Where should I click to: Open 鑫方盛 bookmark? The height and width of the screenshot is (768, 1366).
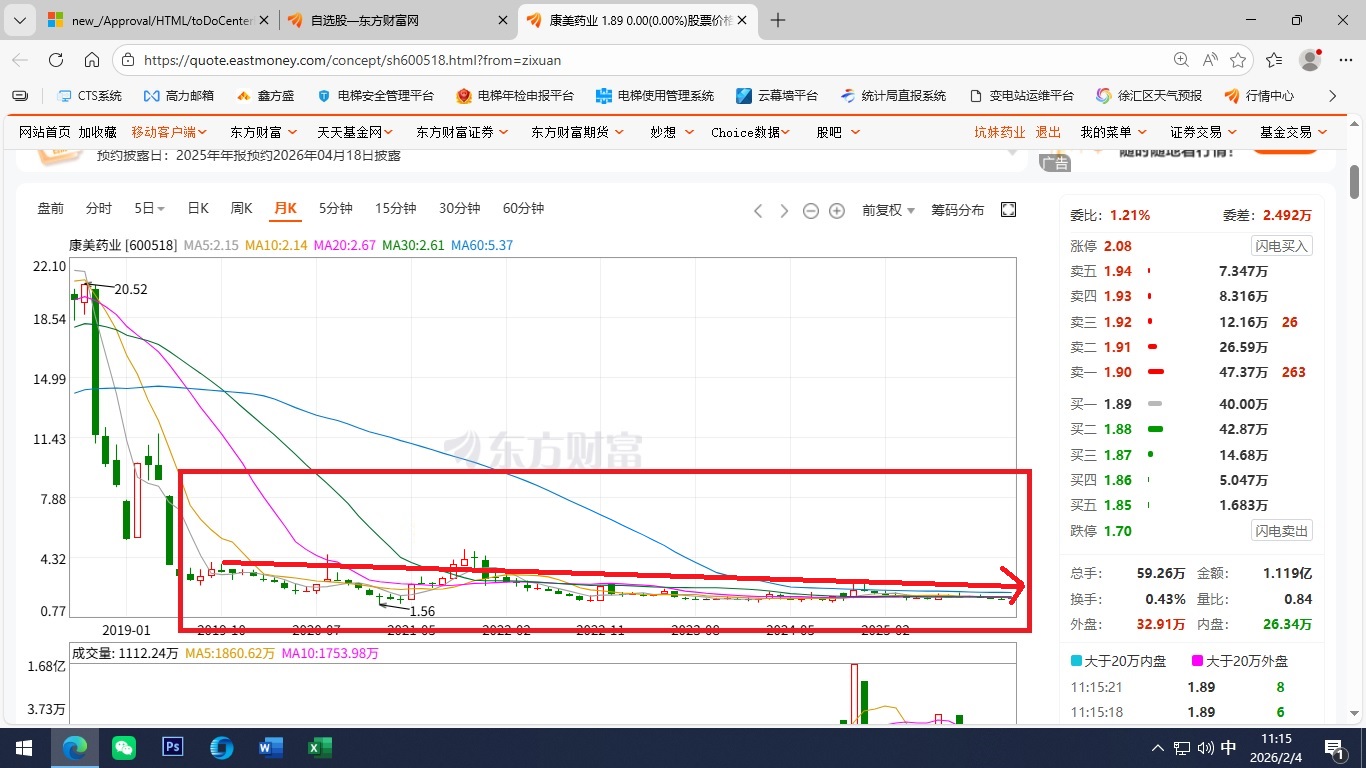(x=265, y=96)
